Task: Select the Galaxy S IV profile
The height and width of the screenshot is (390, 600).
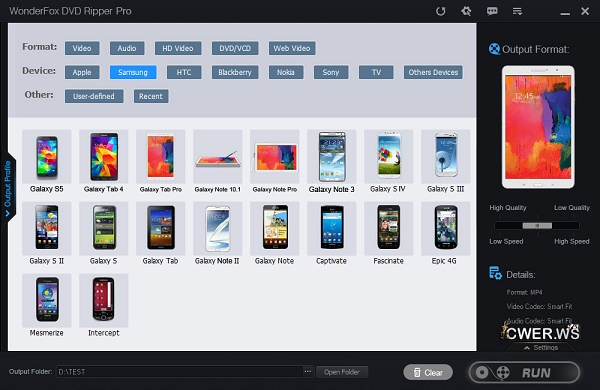Action: tap(389, 162)
